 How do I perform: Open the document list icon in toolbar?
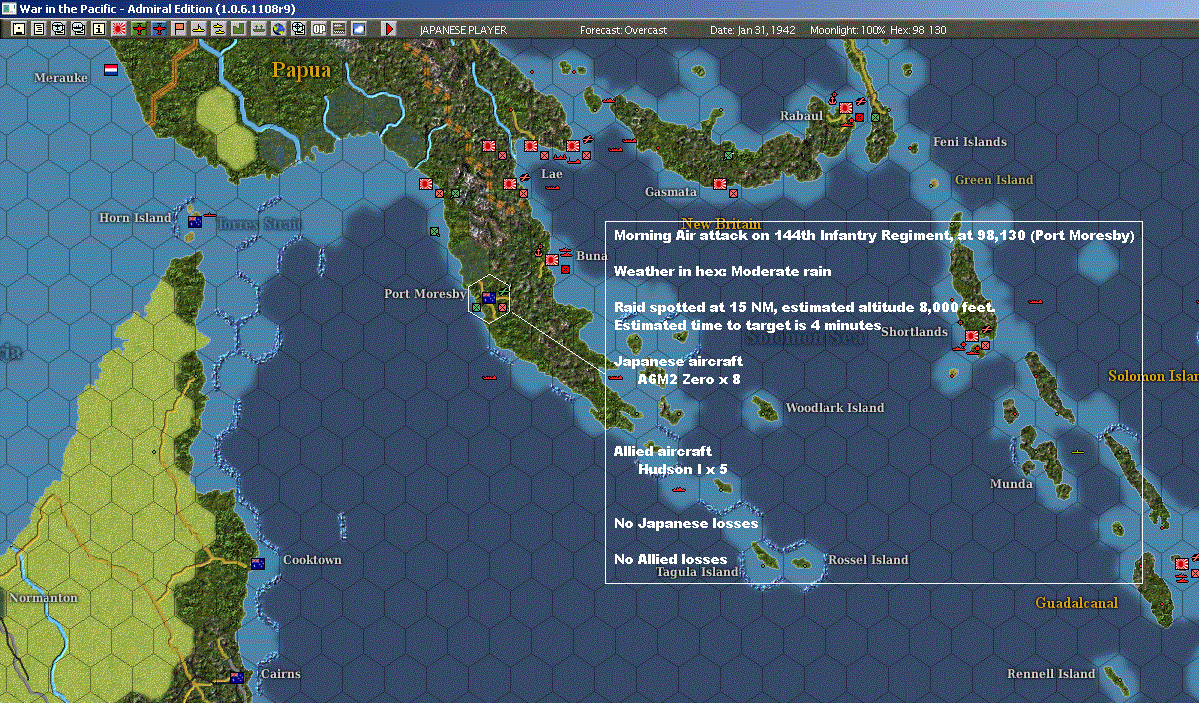point(39,29)
